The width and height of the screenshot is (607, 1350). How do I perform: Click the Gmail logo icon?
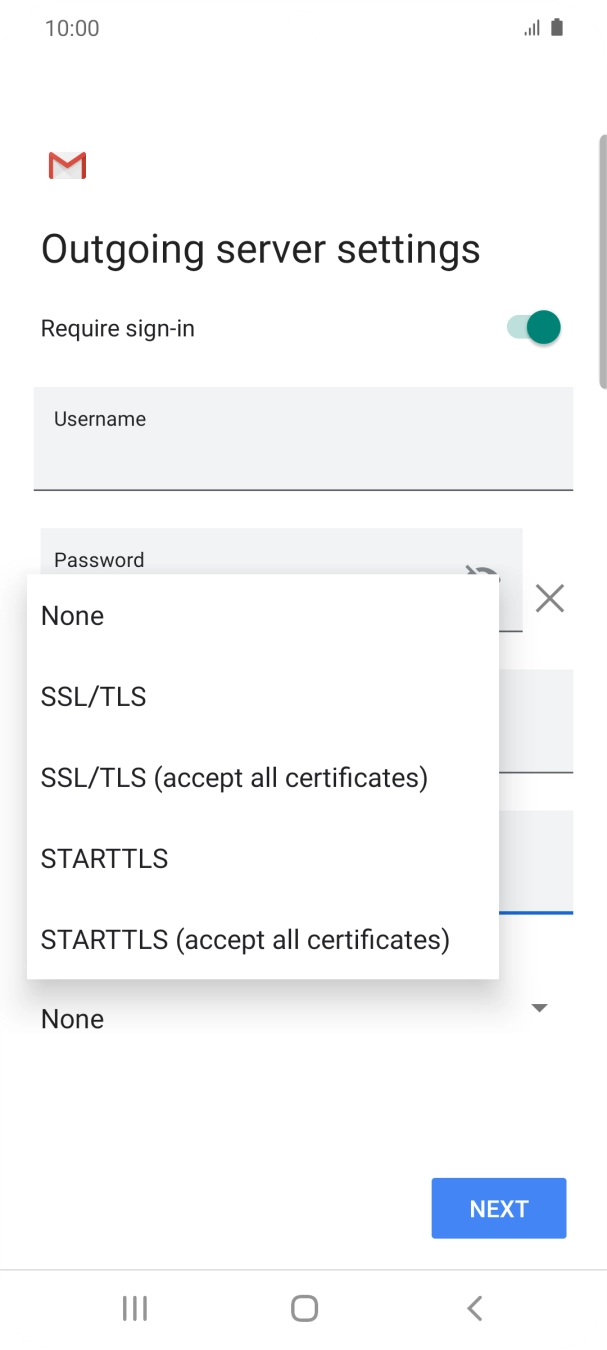point(67,165)
